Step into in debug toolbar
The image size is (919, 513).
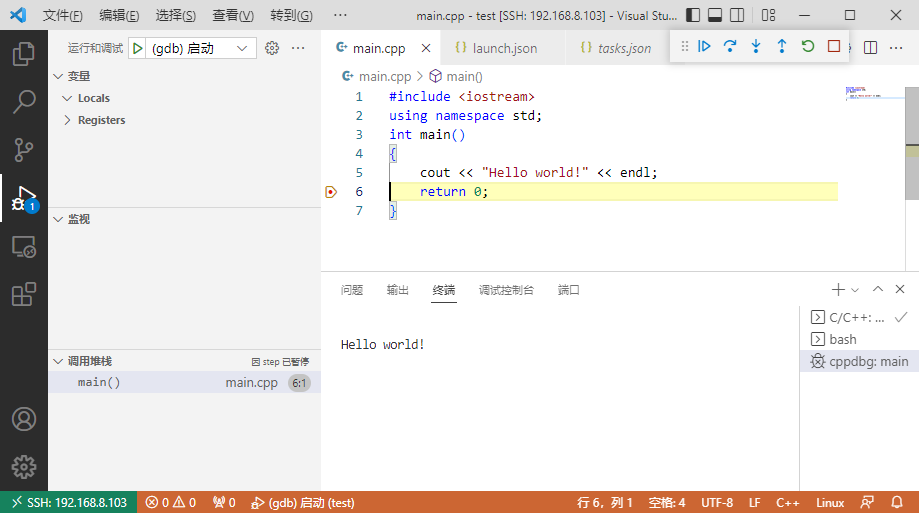pyautogui.click(x=756, y=46)
